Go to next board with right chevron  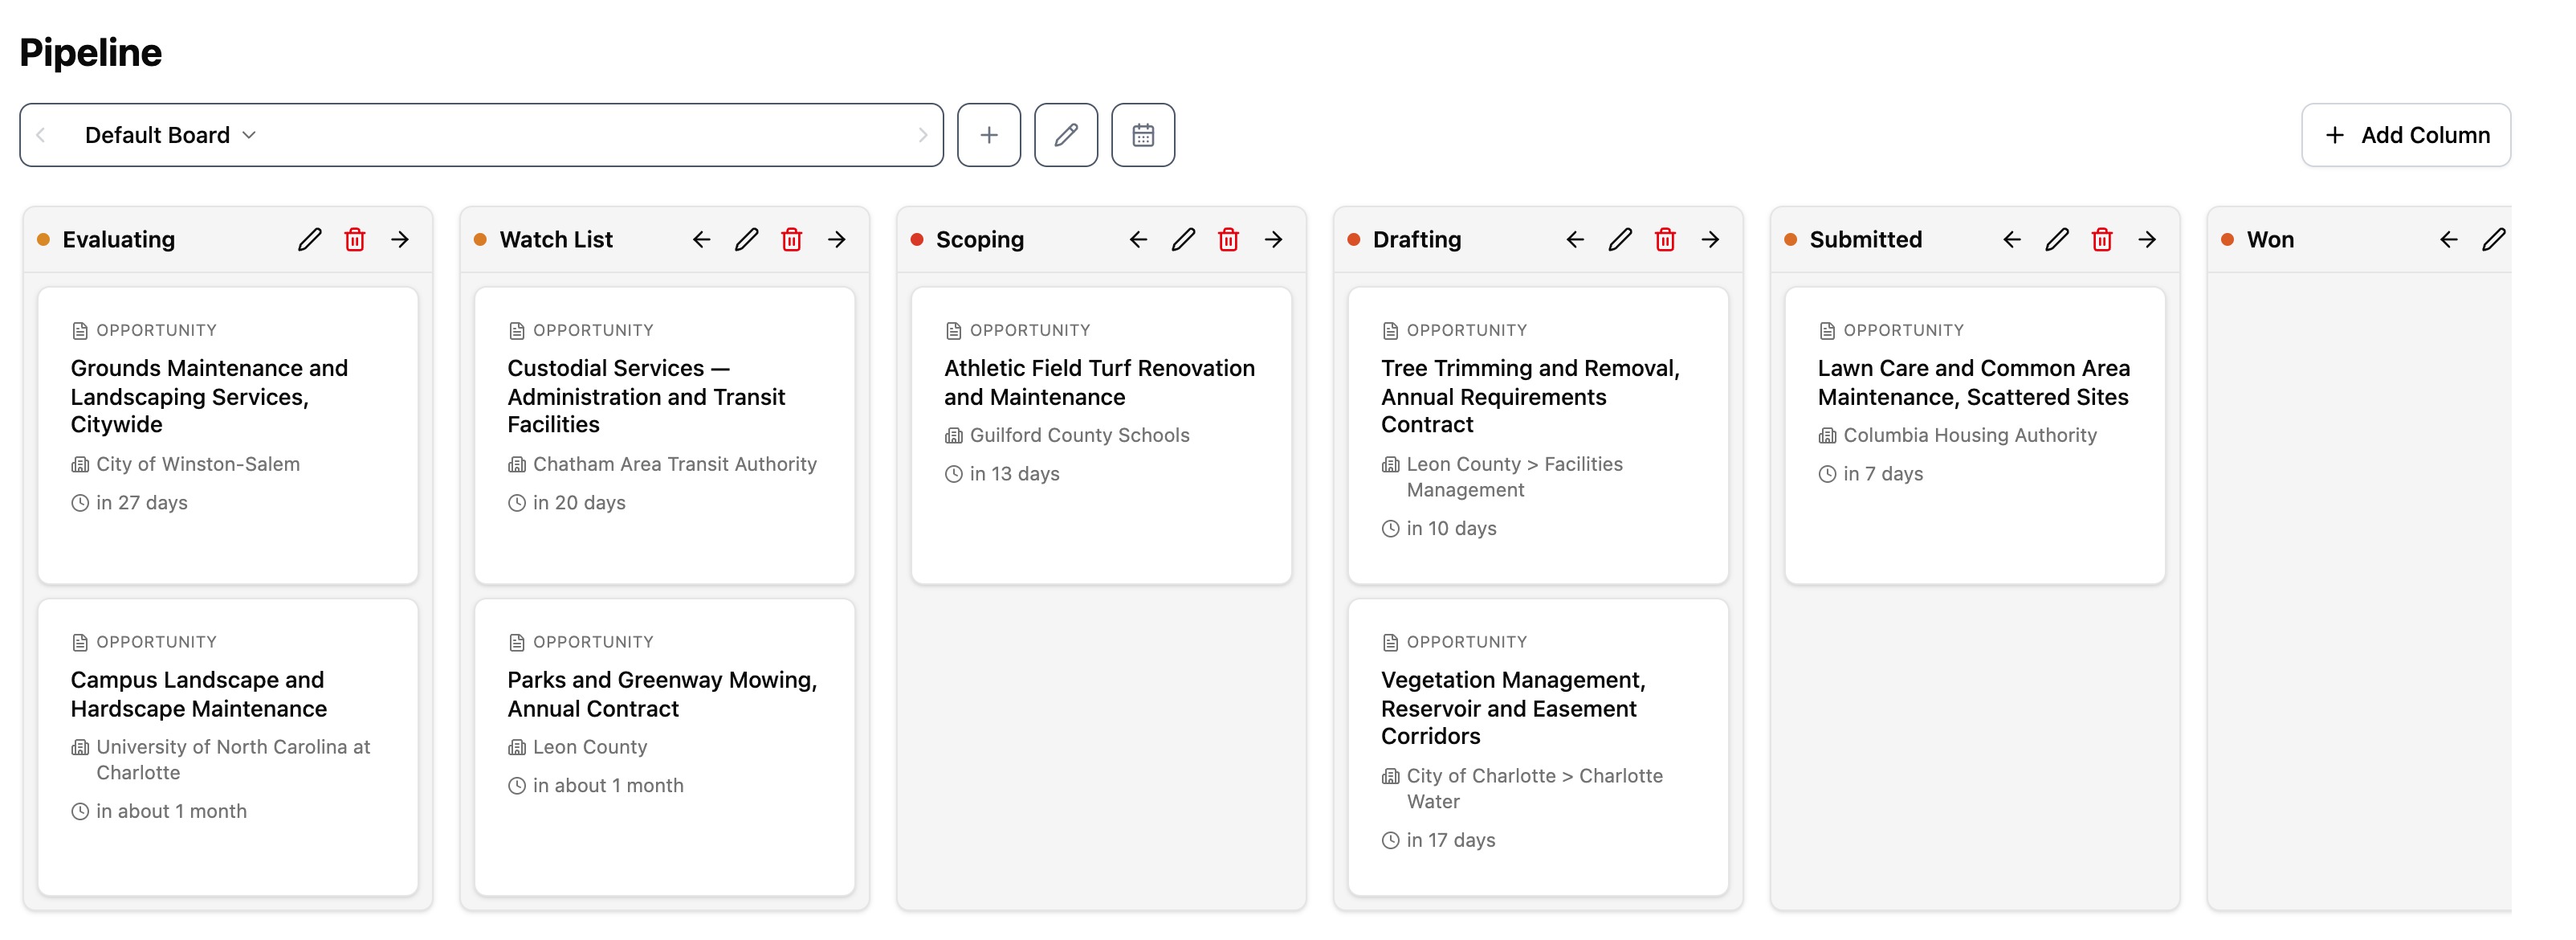coord(922,135)
